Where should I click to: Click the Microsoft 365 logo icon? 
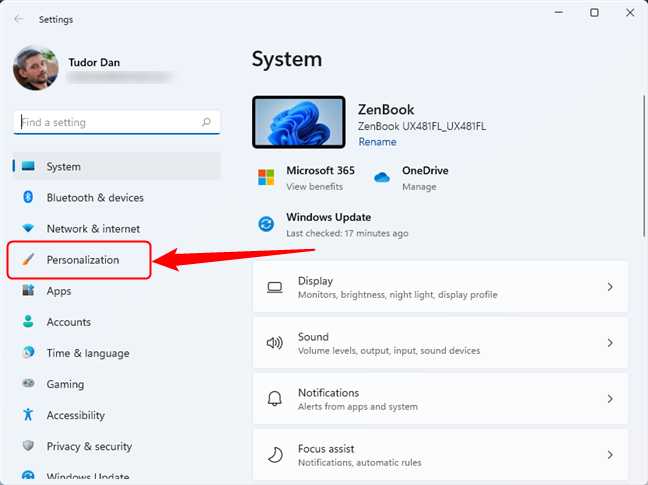click(x=266, y=177)
